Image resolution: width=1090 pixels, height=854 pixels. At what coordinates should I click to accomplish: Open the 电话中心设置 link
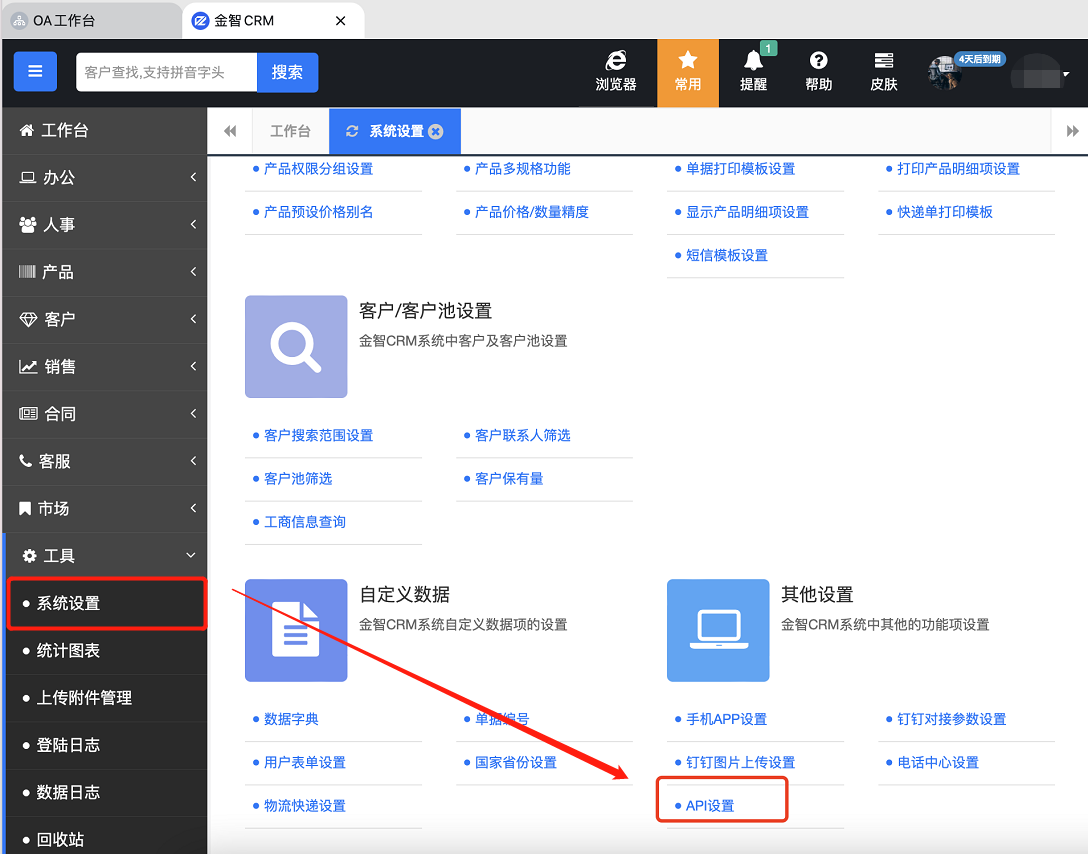pos(938,762)
